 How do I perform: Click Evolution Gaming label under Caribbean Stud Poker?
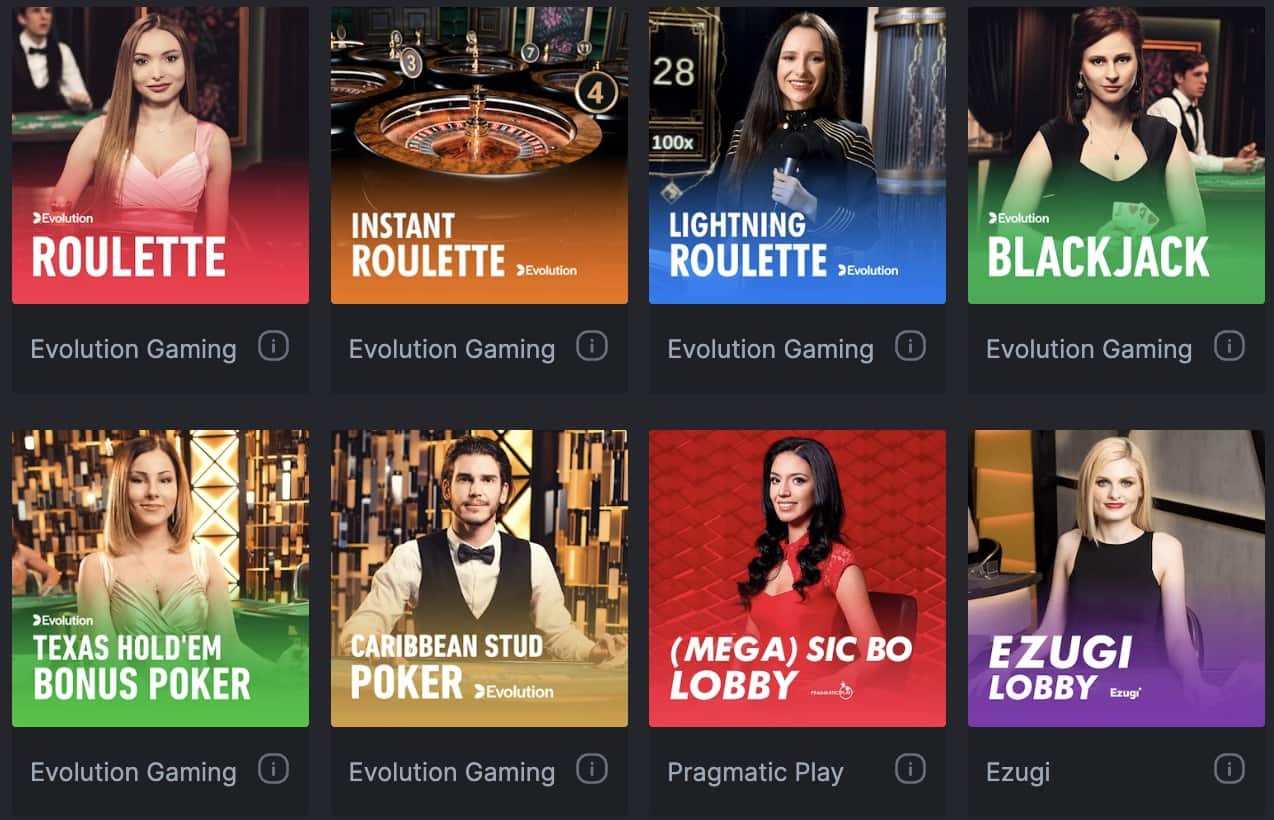pos(452,772)
